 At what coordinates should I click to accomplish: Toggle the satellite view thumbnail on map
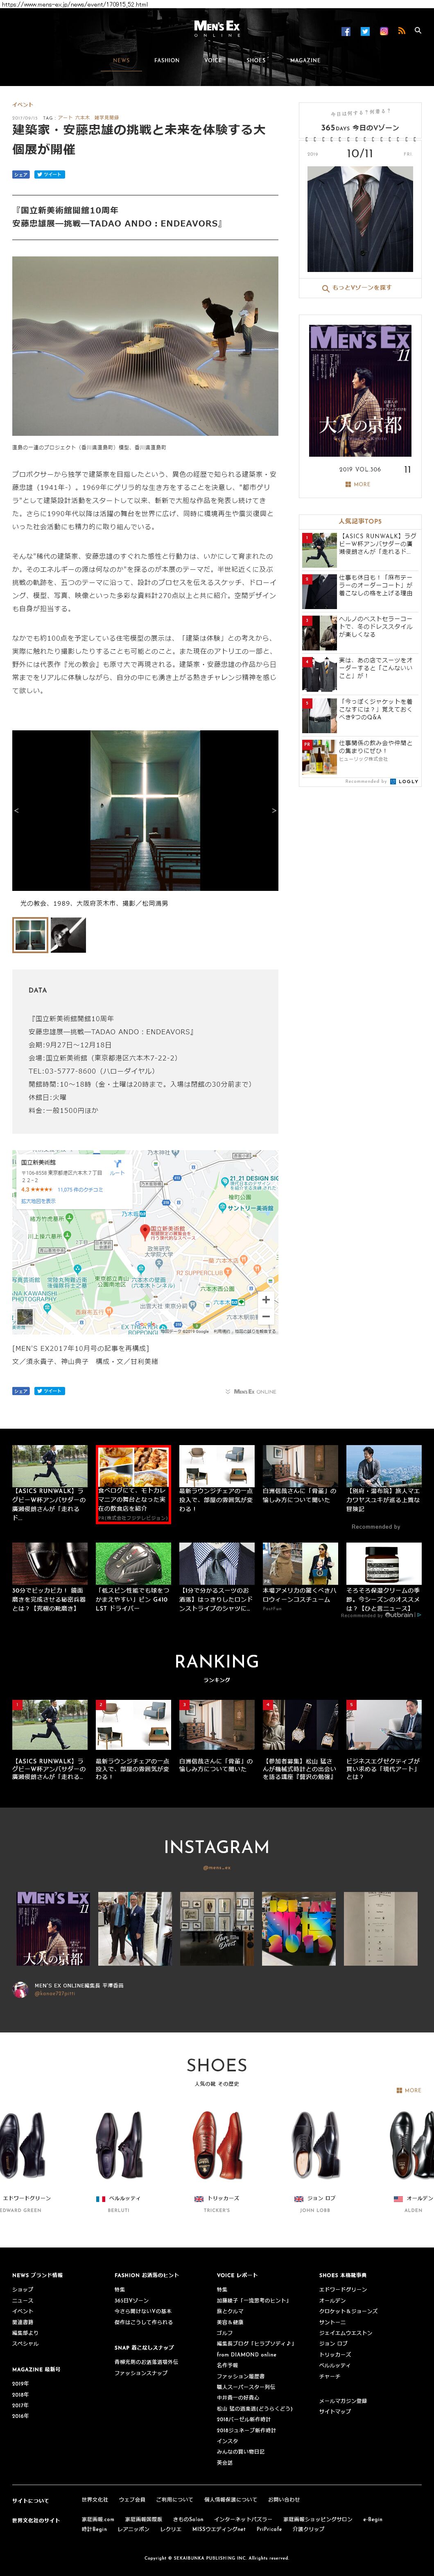click(24, 1316)
